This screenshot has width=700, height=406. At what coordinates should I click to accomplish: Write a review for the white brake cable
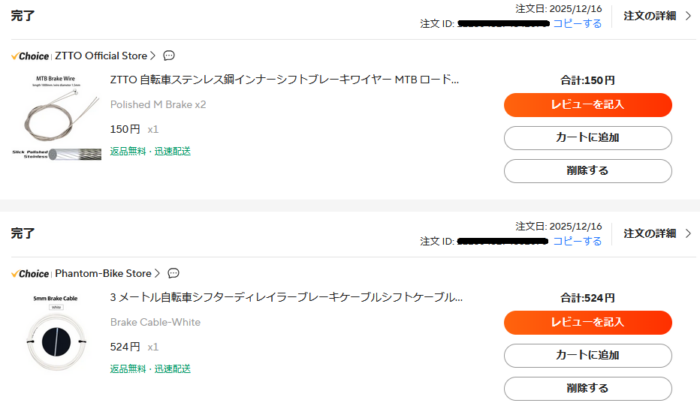tap(587, 322)
